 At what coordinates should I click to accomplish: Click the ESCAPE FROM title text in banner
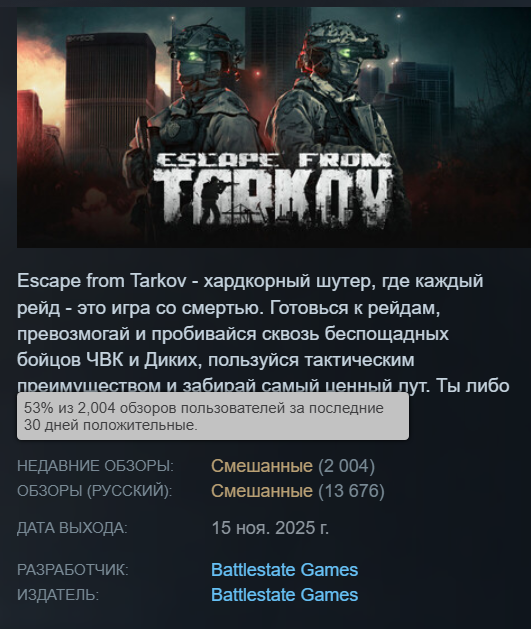(273, 160)
